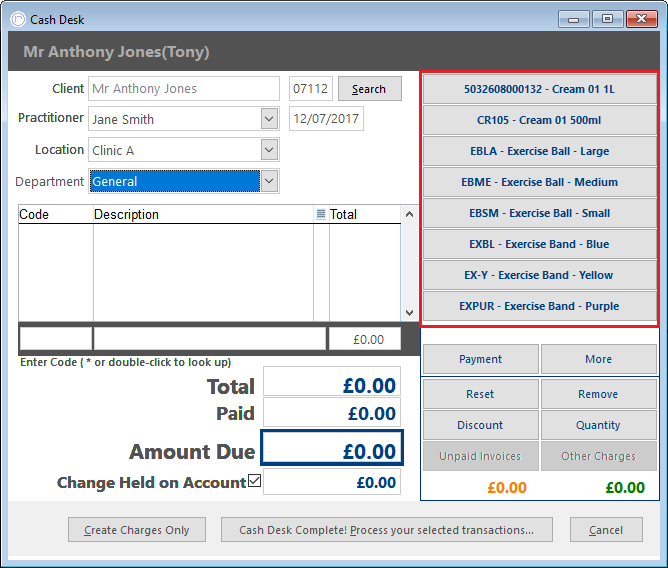
Task: Click the code entry box below table
Action: coord(56,339)
